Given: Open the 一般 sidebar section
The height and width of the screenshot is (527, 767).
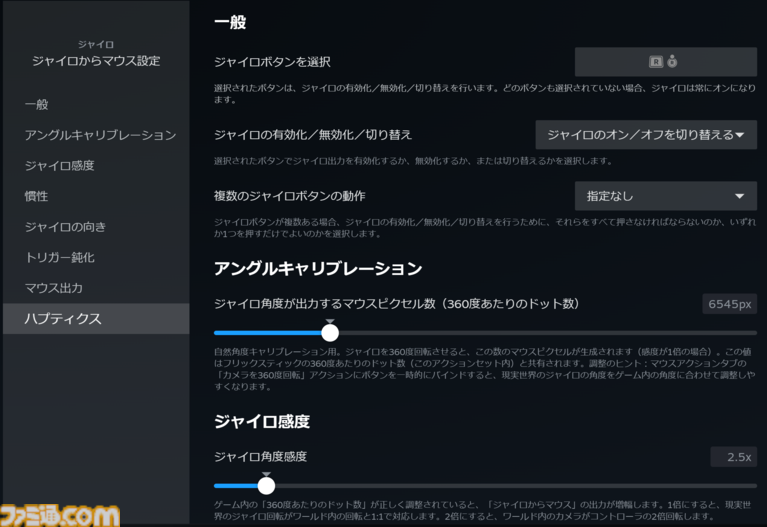Looking at the screenshot, I should (96, 104).
